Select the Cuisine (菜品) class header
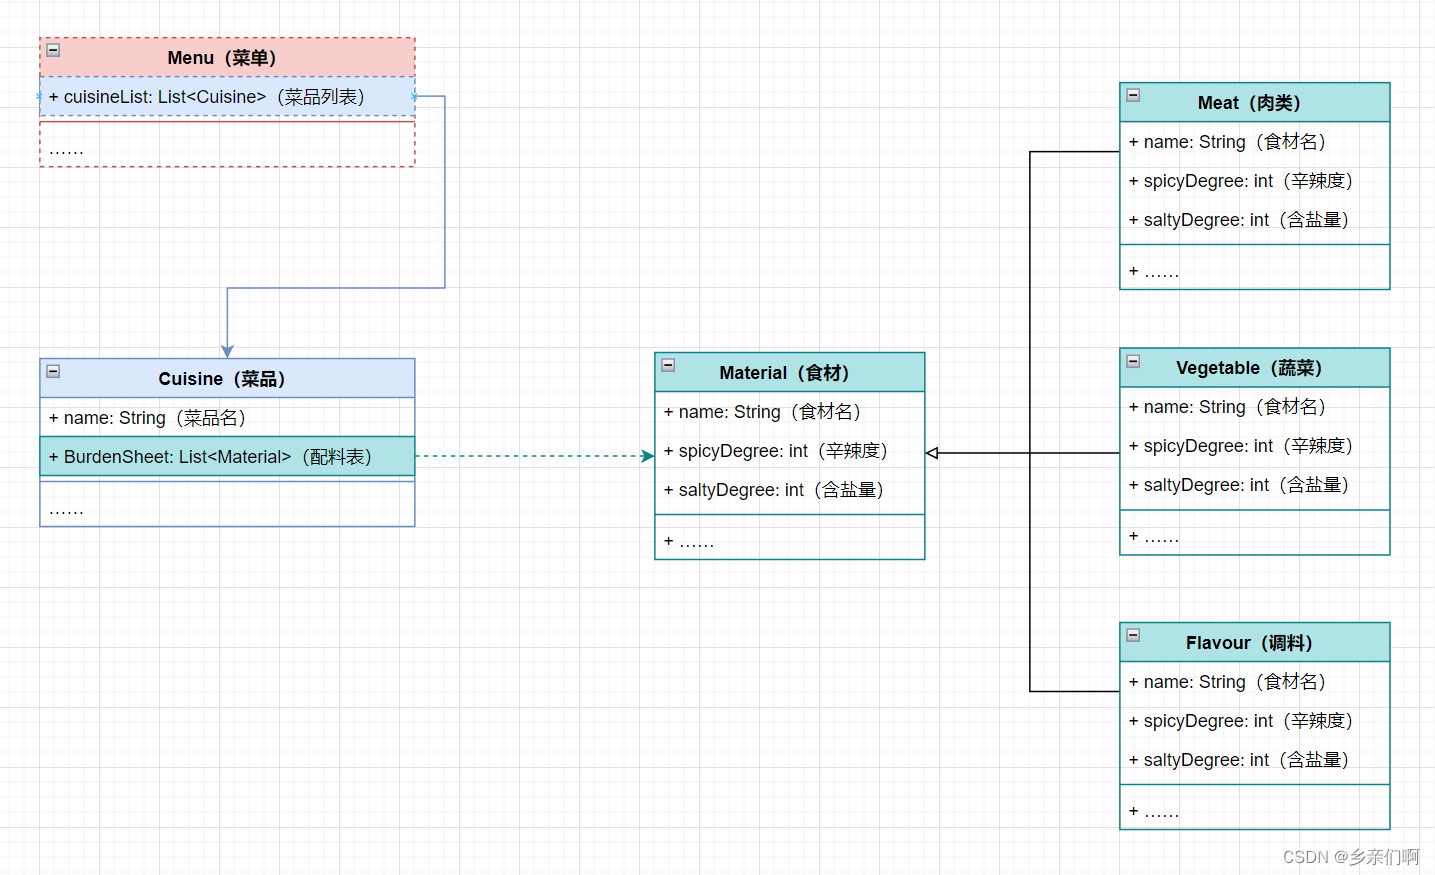 click(227, 379)
